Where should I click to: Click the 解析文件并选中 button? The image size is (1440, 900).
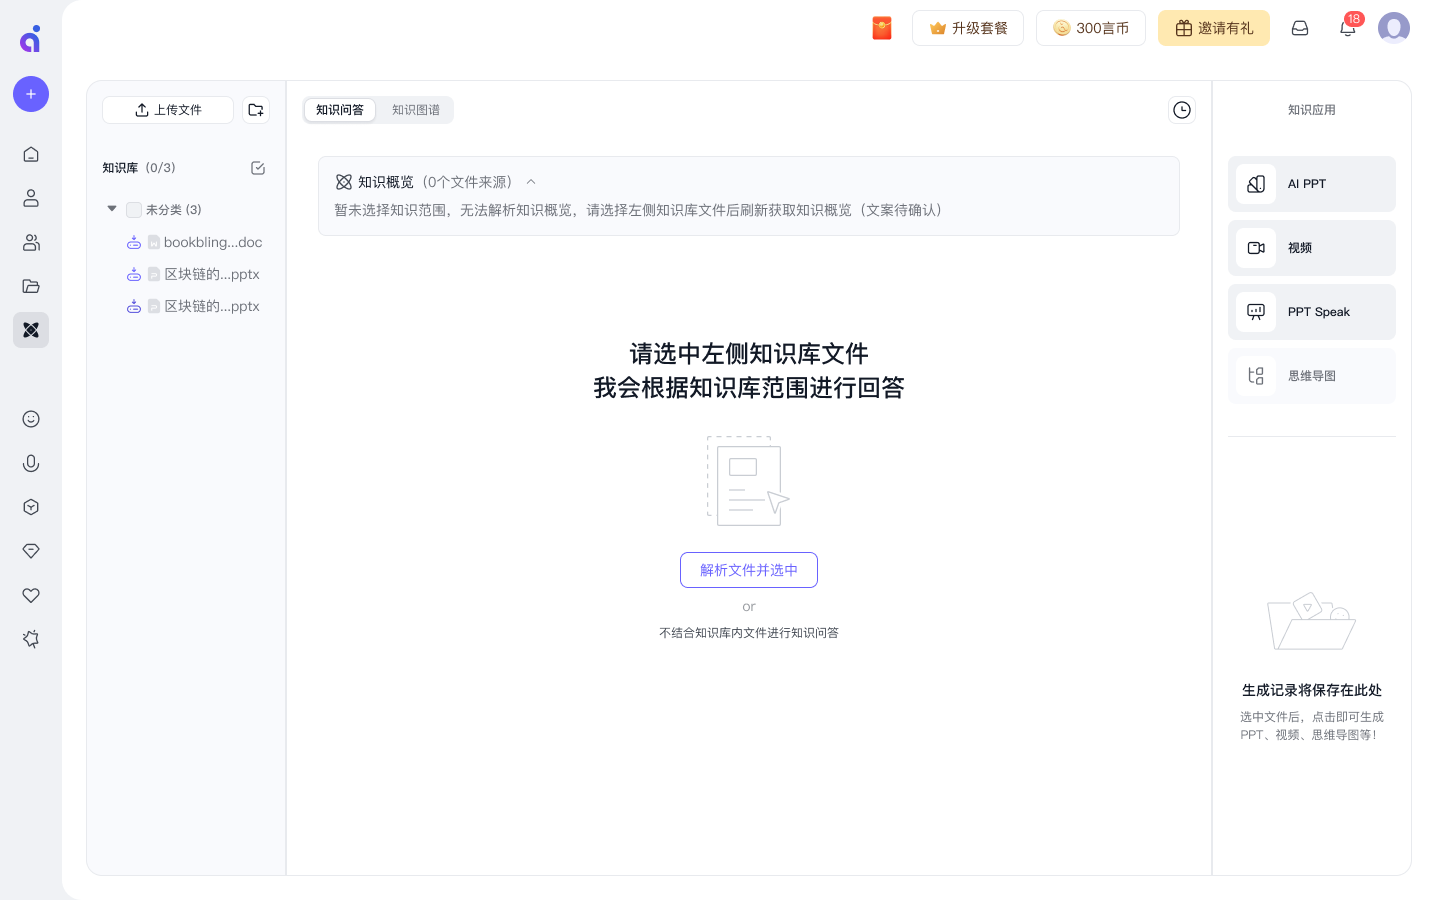coord(748,570)
